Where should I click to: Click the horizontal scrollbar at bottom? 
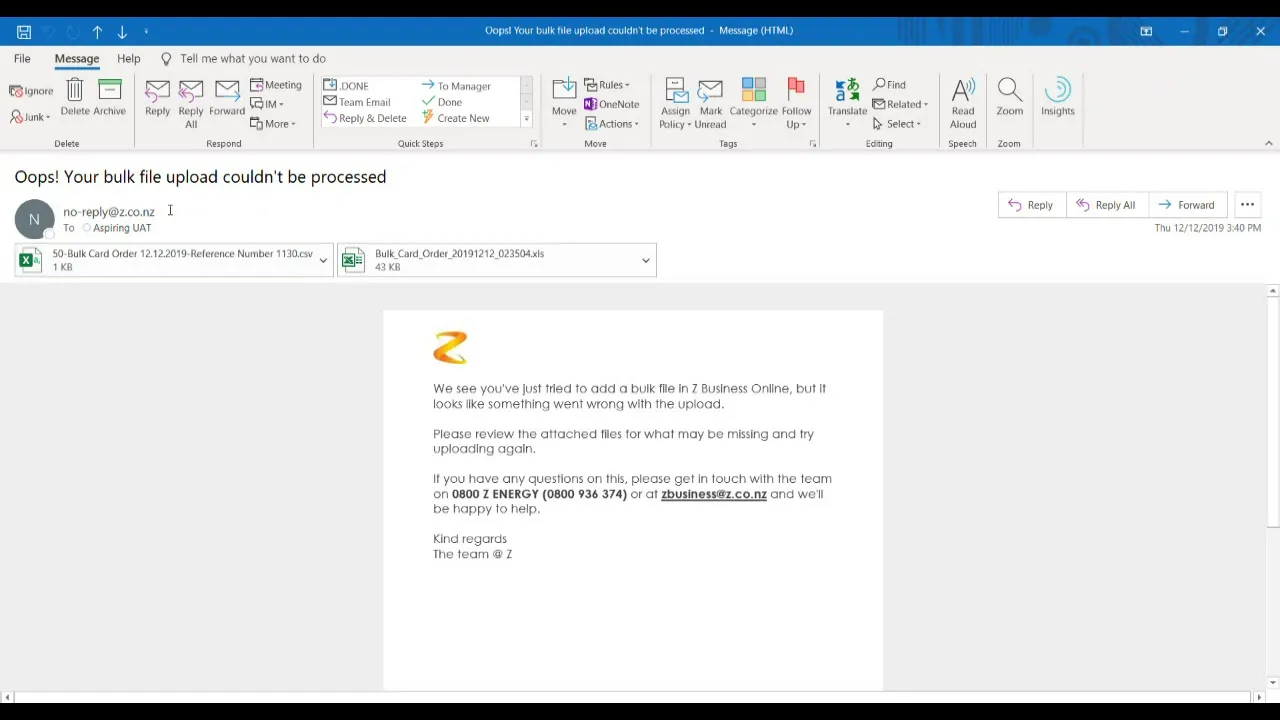tap(630, 697)
